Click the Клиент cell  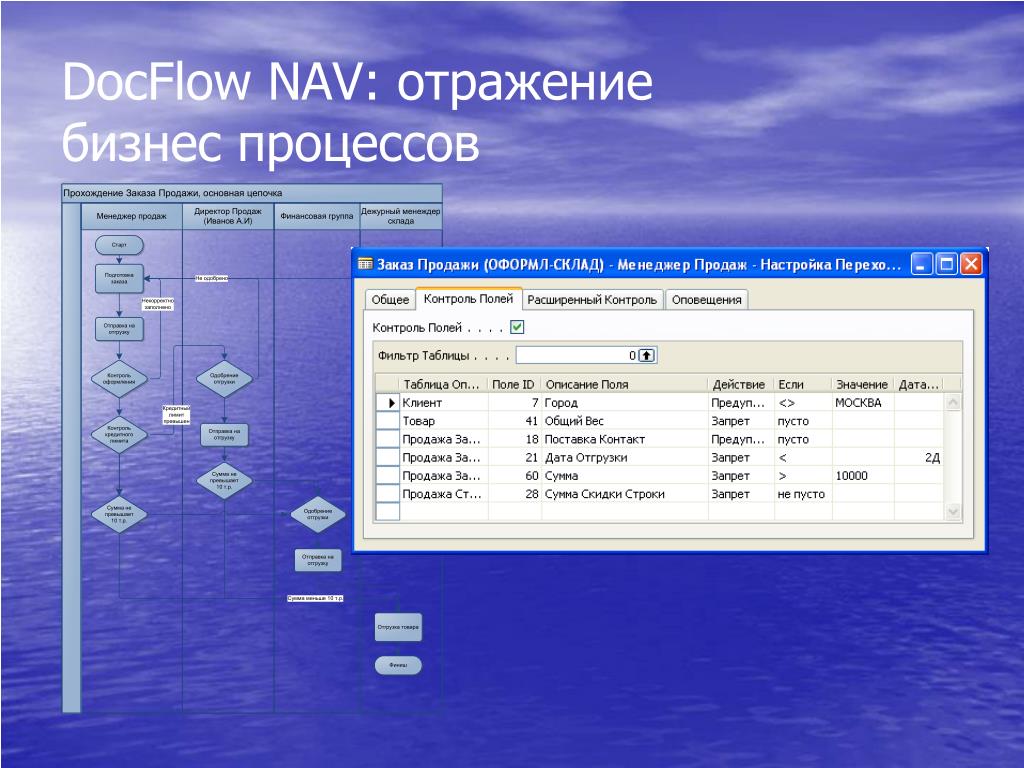444,403
